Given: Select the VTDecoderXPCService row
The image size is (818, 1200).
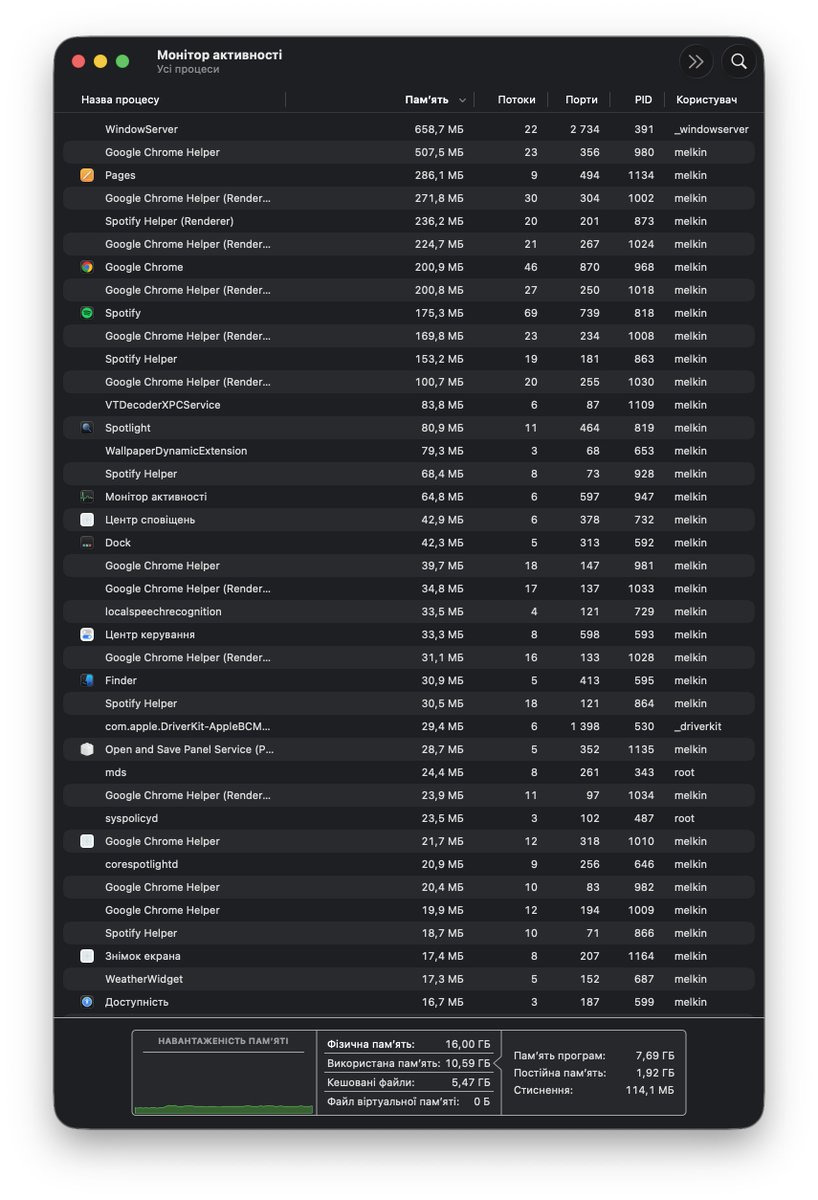Looking at the screenshot, I should pyautogui.click(x=409, y=405).
